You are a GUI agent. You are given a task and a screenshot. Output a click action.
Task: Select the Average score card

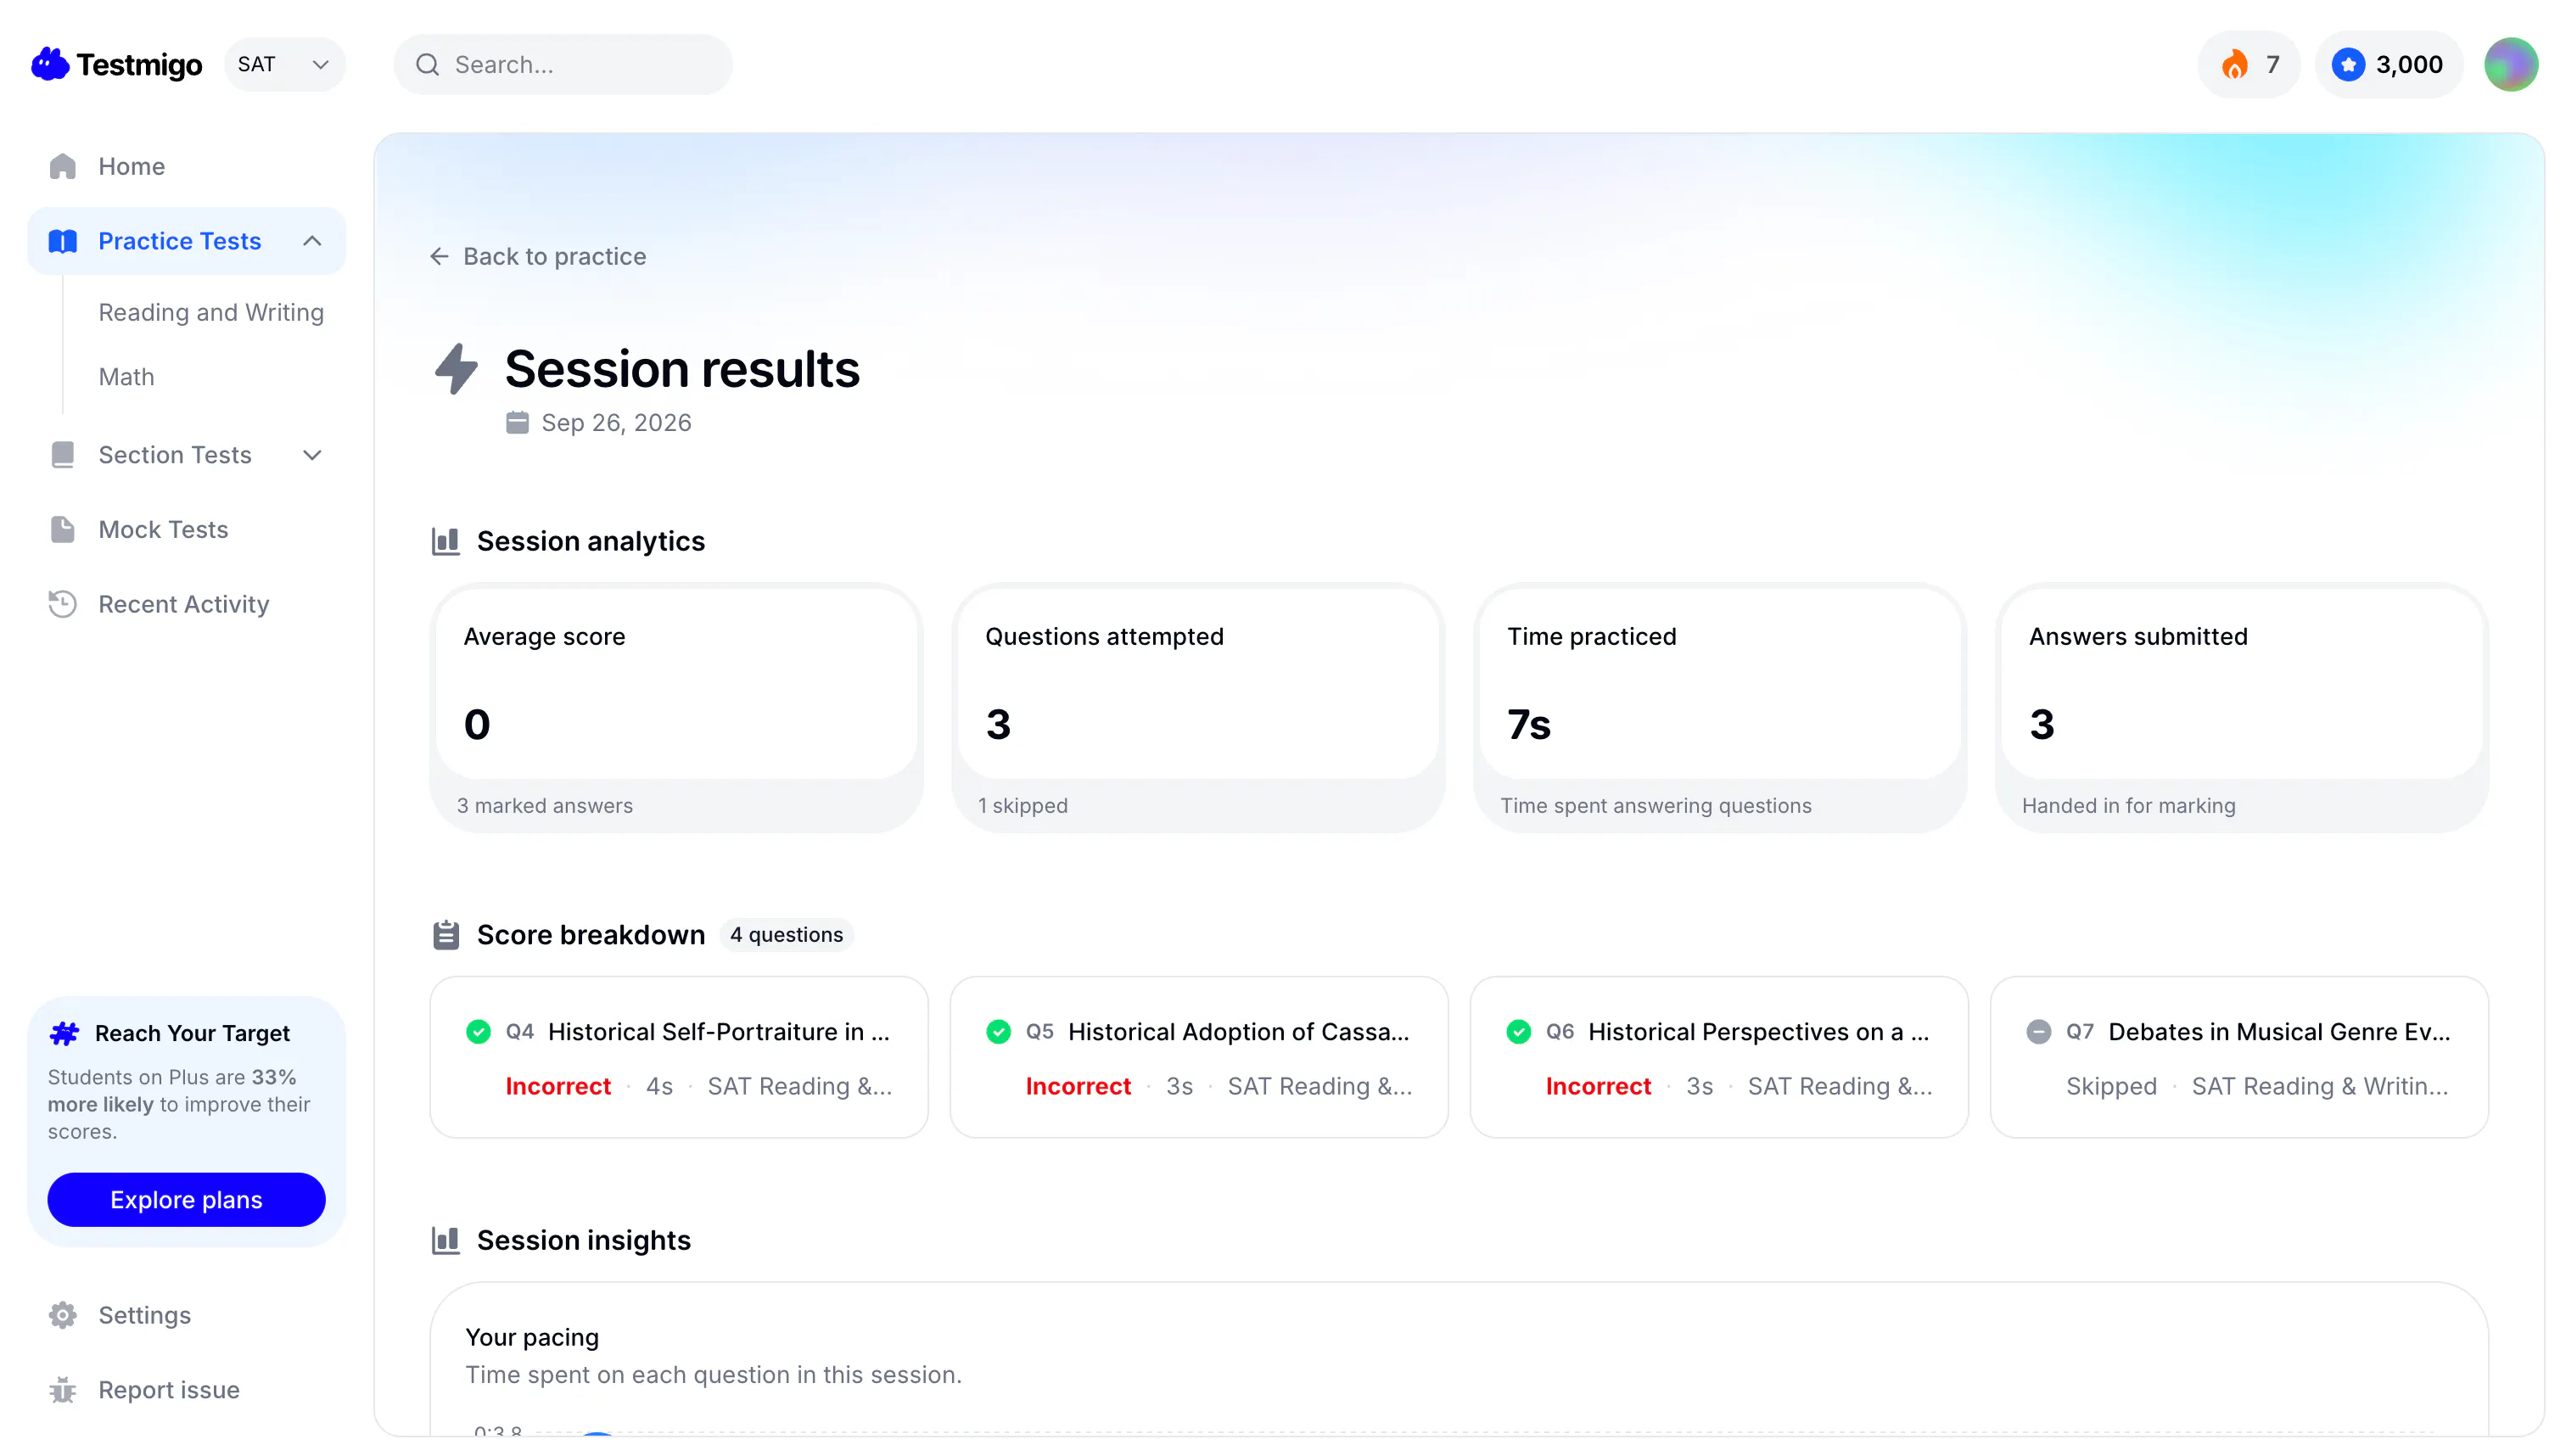click(x=676, y=708)
